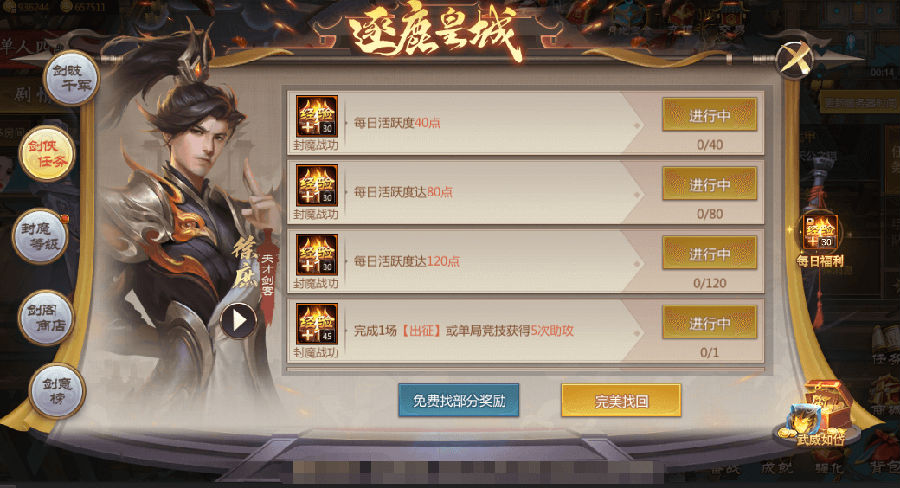Viewport: 900px width, 488px height.
Task: Open the 封魔等级 side tab
Action: (x=40, y=236)
